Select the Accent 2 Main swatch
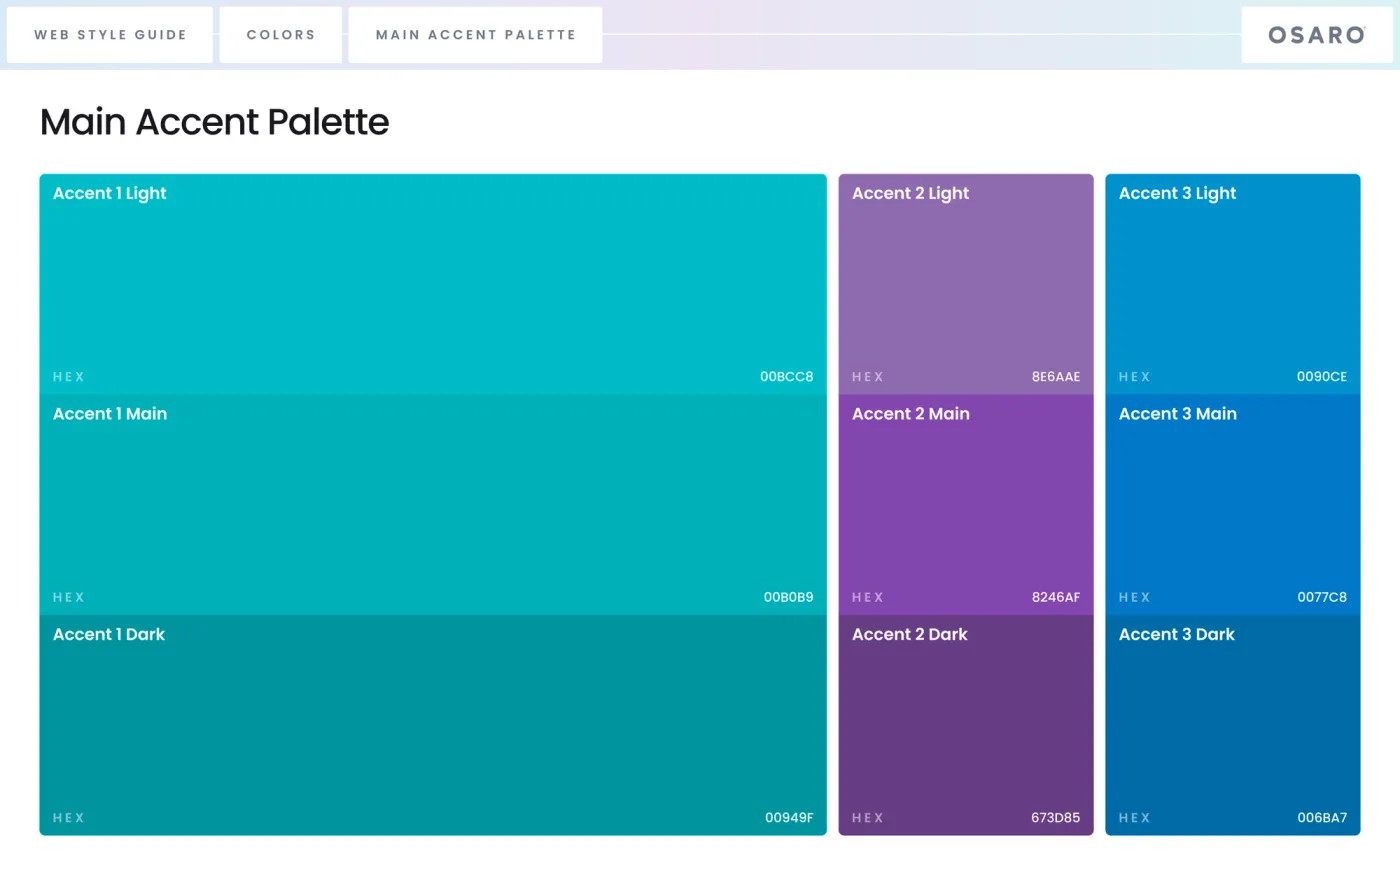Screen dimensions: 1400x875 pos(966,504)
